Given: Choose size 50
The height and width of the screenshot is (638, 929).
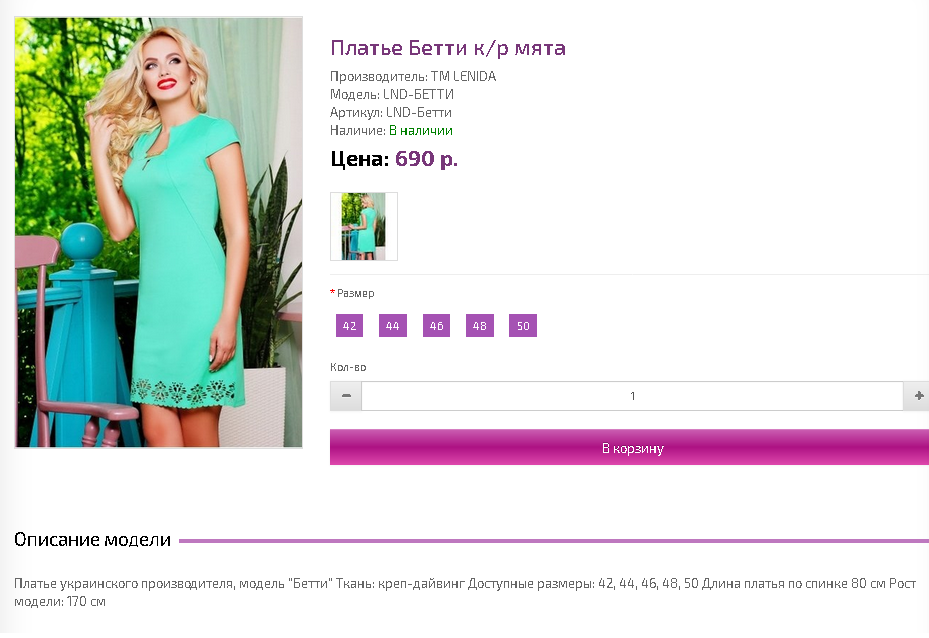Looking at the screenshot, I should (523, 326).
